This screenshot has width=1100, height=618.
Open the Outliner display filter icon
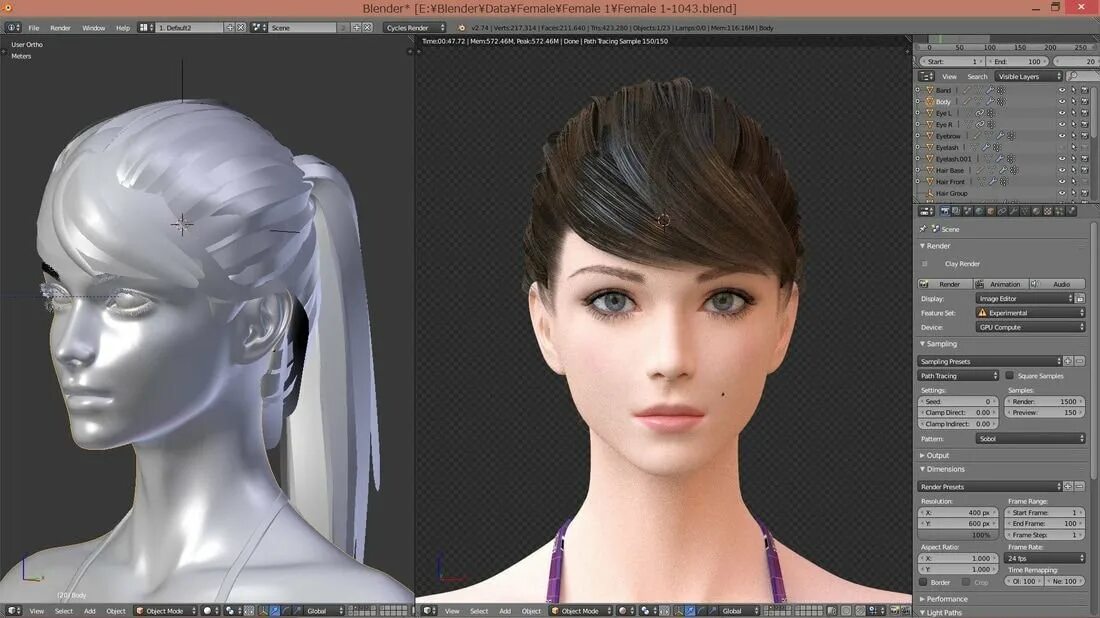click(x=926, y=76)
